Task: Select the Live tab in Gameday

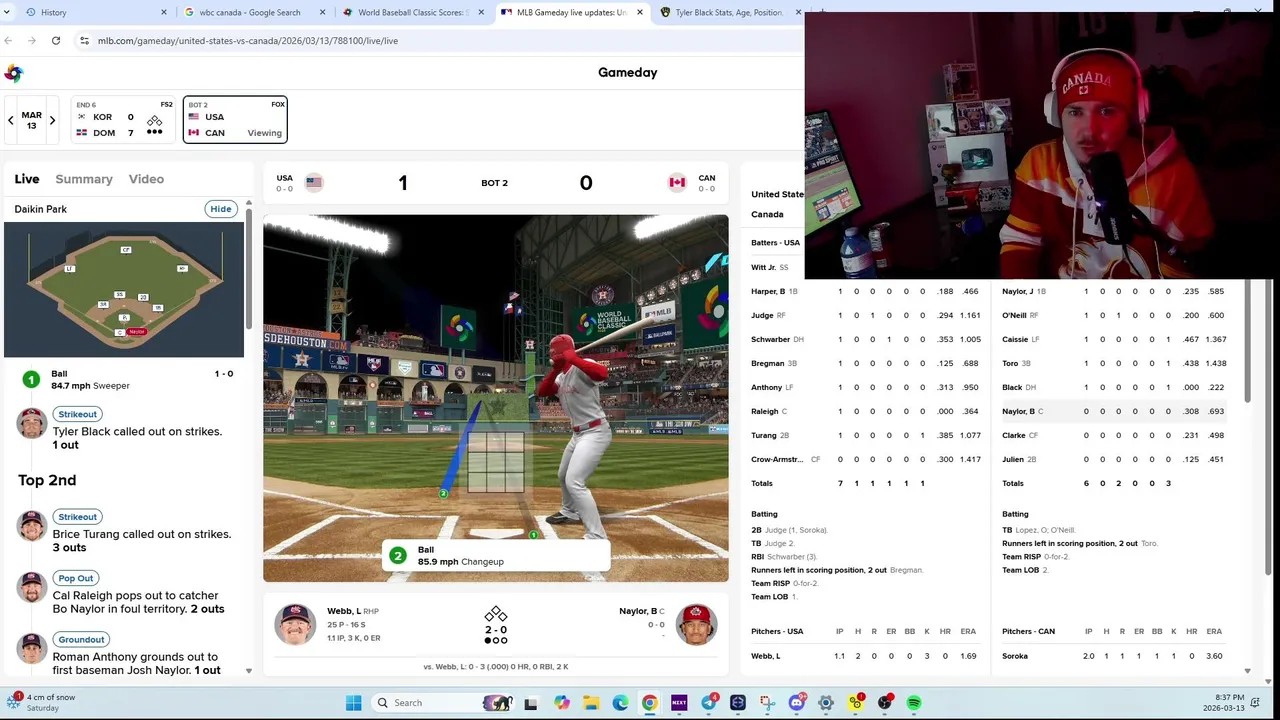Action: click(27, 179)
